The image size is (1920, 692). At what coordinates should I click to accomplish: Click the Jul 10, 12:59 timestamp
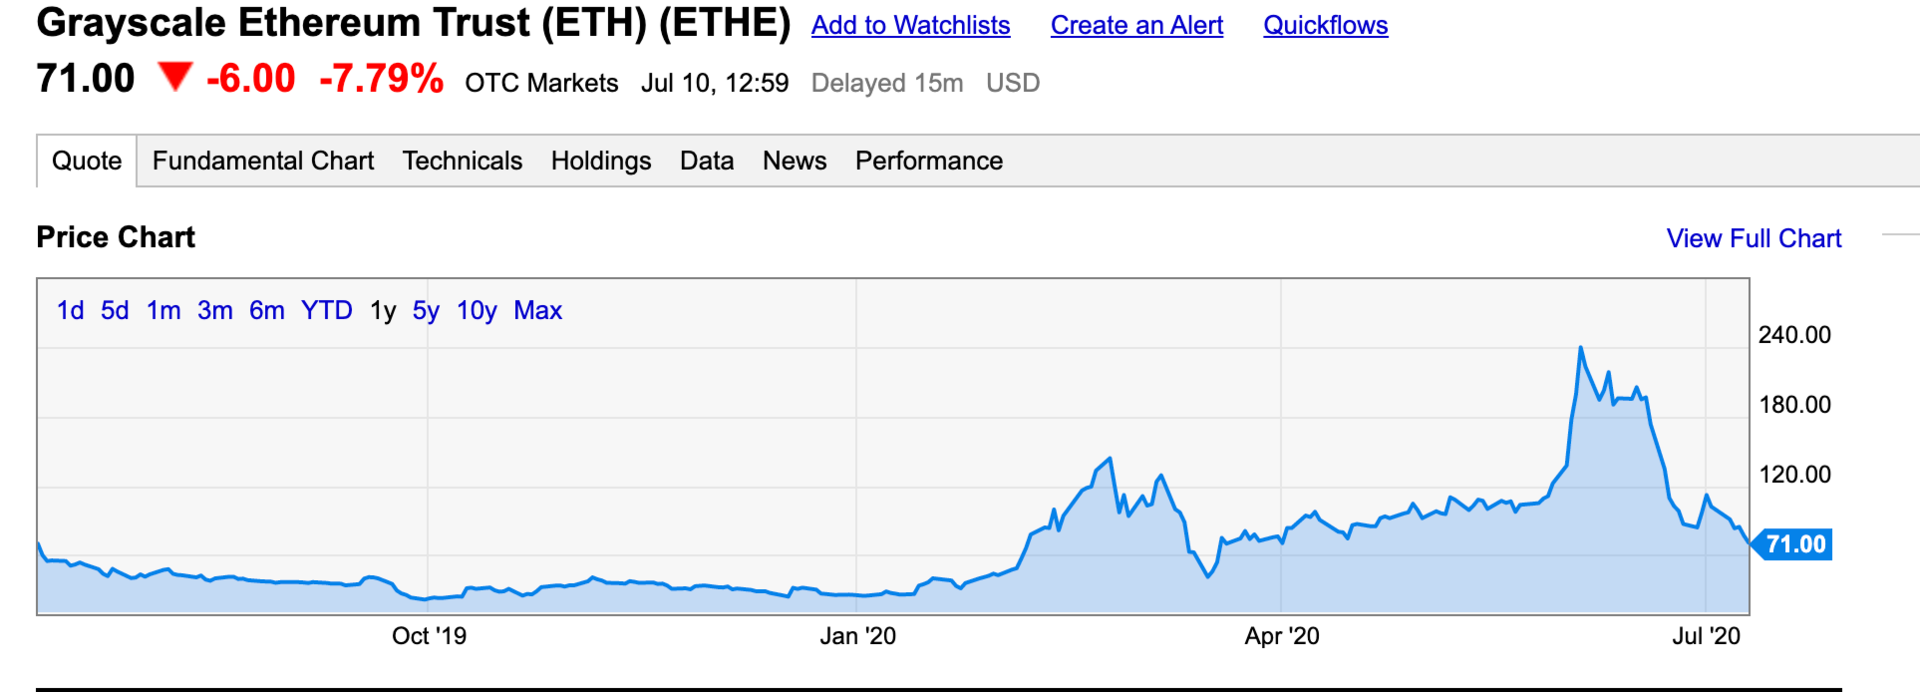715,83
